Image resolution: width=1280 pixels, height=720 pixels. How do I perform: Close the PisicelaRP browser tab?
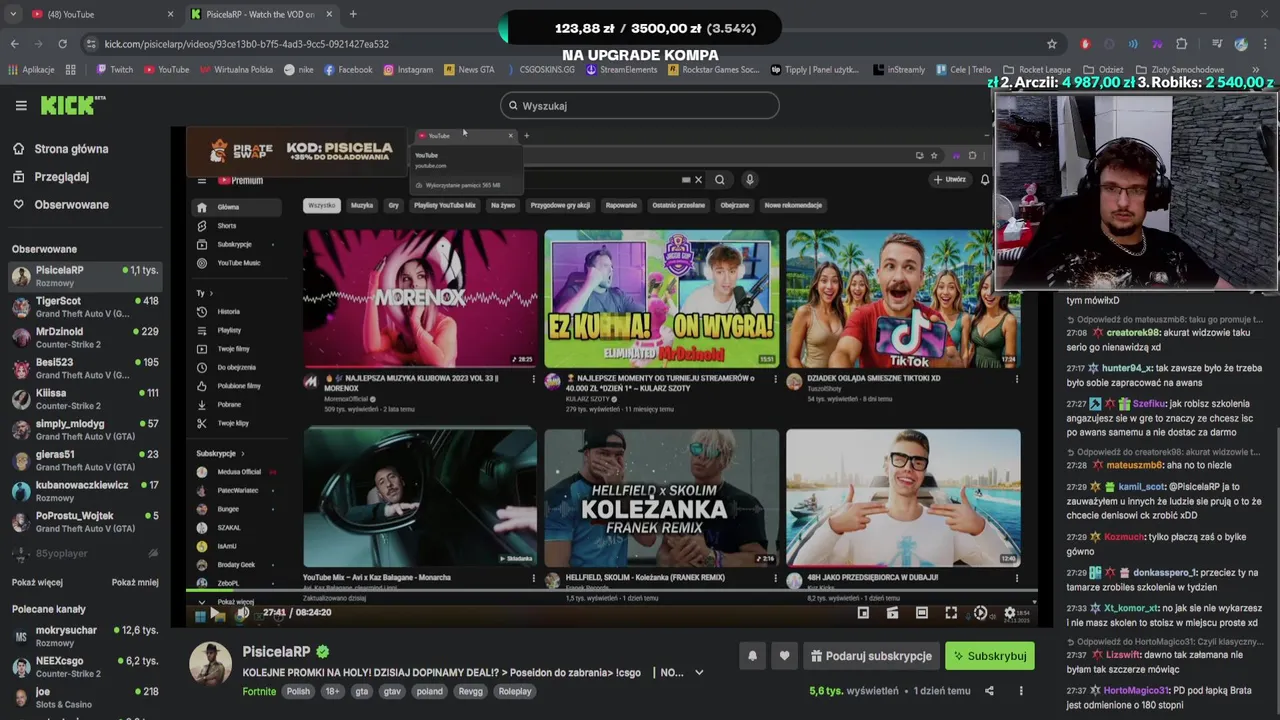(329, 14)
